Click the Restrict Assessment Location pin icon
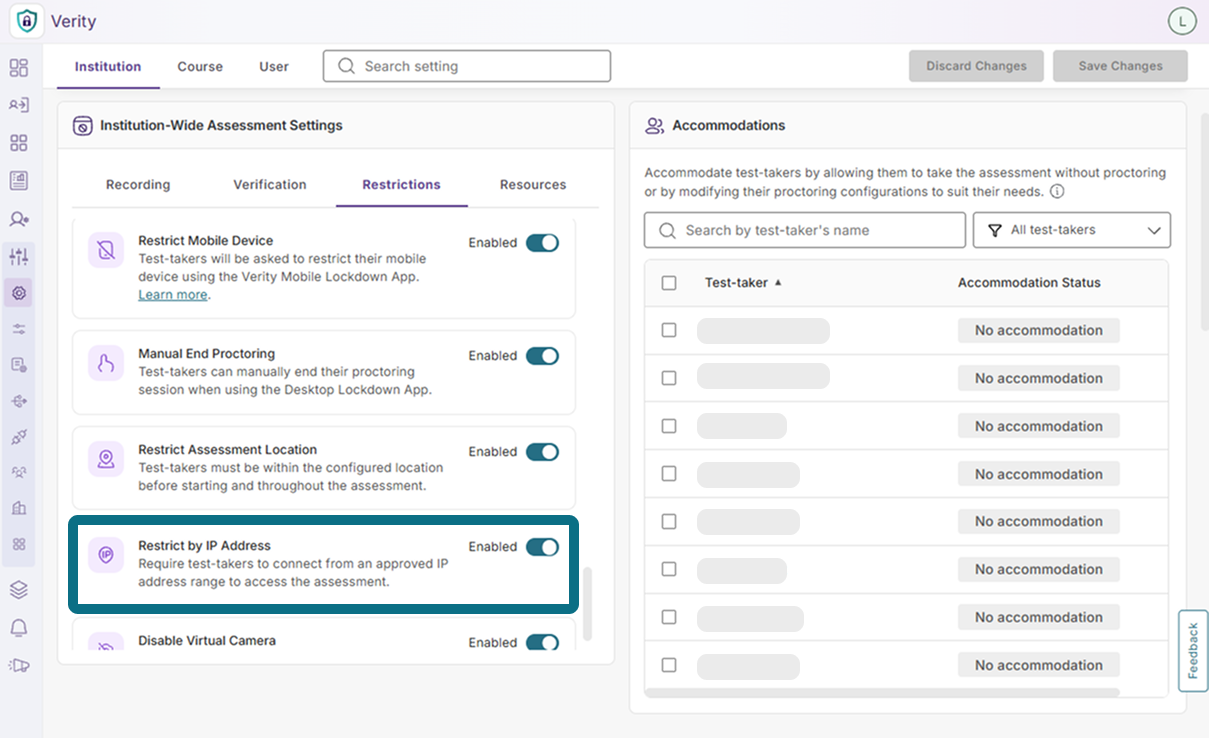Screen dimensions: 1209x738 point(106,459)
